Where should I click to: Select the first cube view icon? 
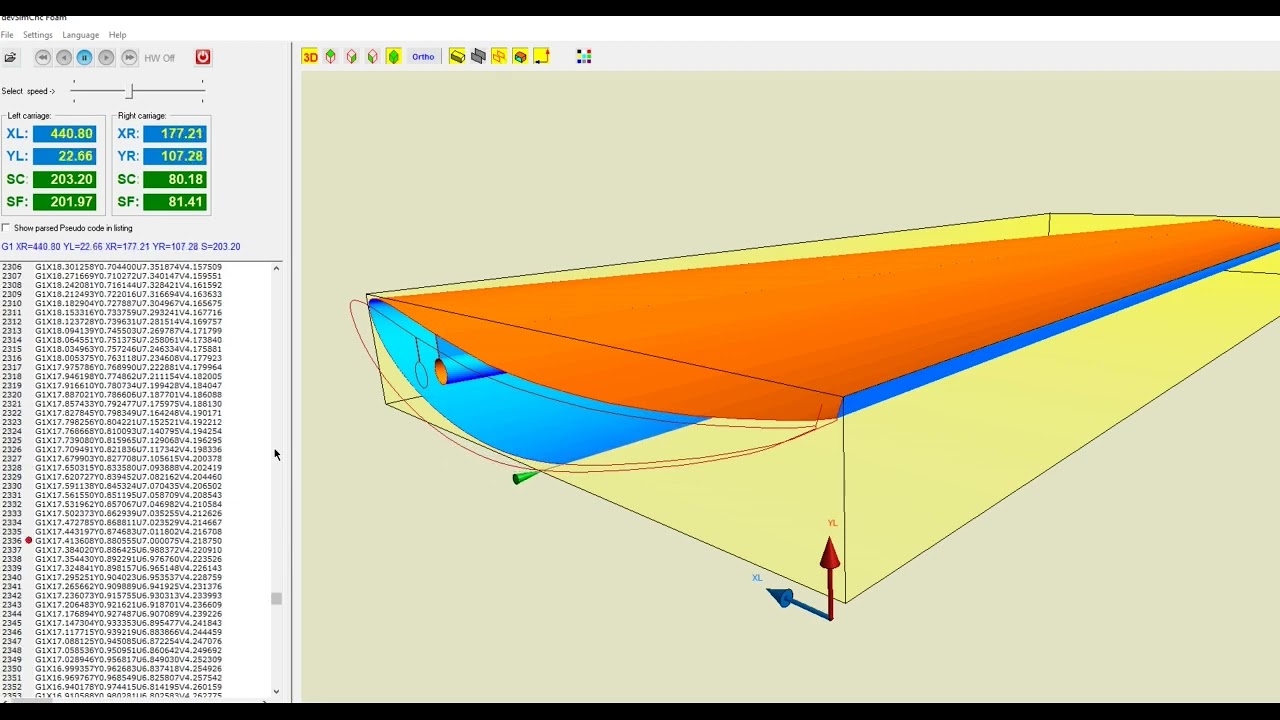click(x=331, y=57)
